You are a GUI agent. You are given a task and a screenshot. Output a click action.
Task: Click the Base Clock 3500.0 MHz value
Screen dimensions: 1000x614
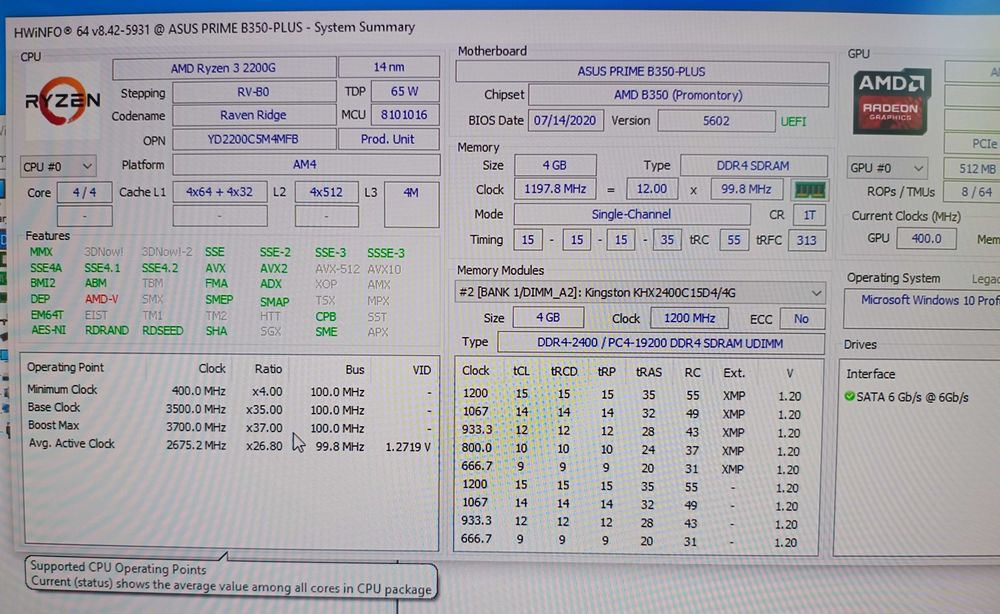196,409
